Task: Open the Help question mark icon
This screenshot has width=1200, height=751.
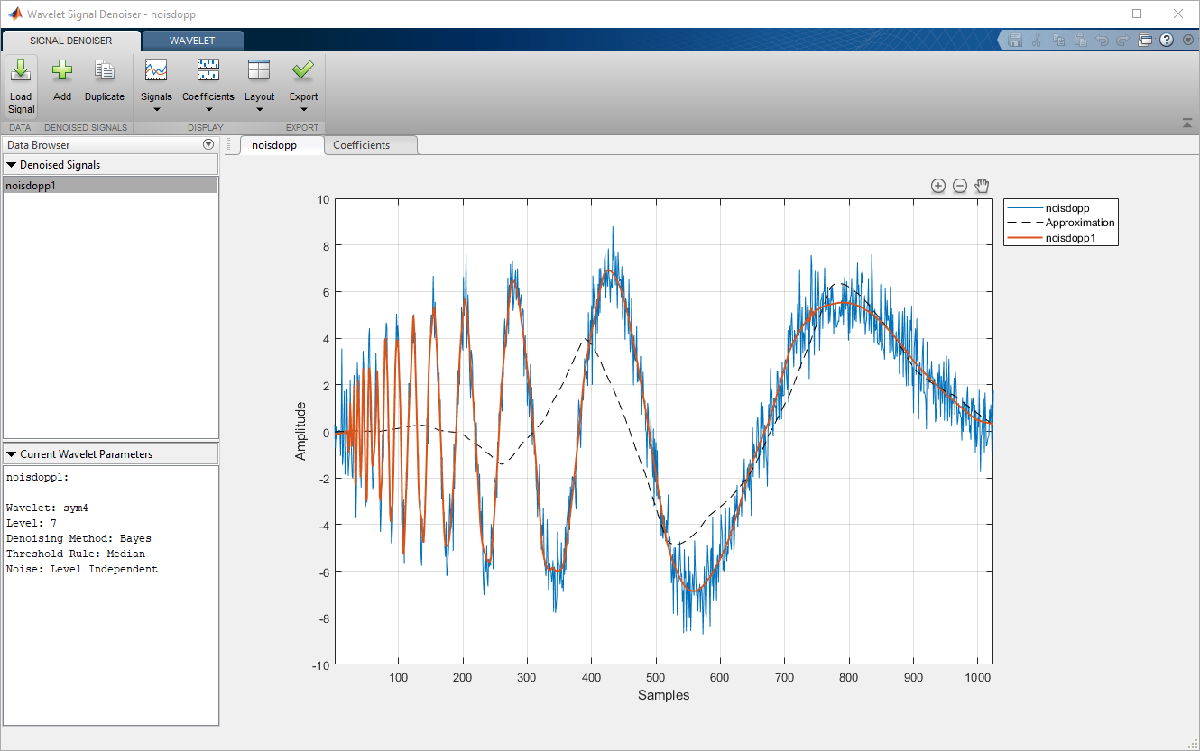Action: pyautogui.click(x=1166, y=41)
